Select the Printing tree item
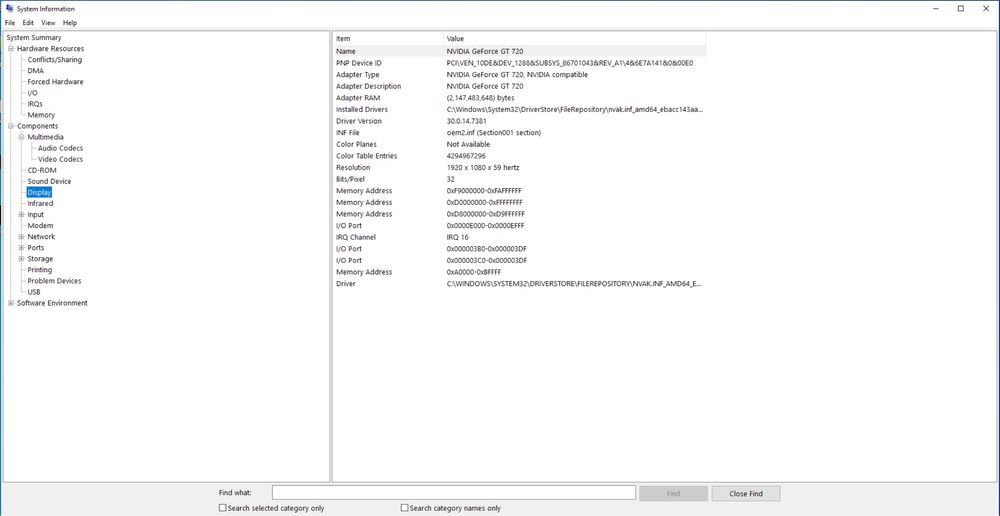The width and height of the screenshot is (1000, 516). click(x=40, y=270)
